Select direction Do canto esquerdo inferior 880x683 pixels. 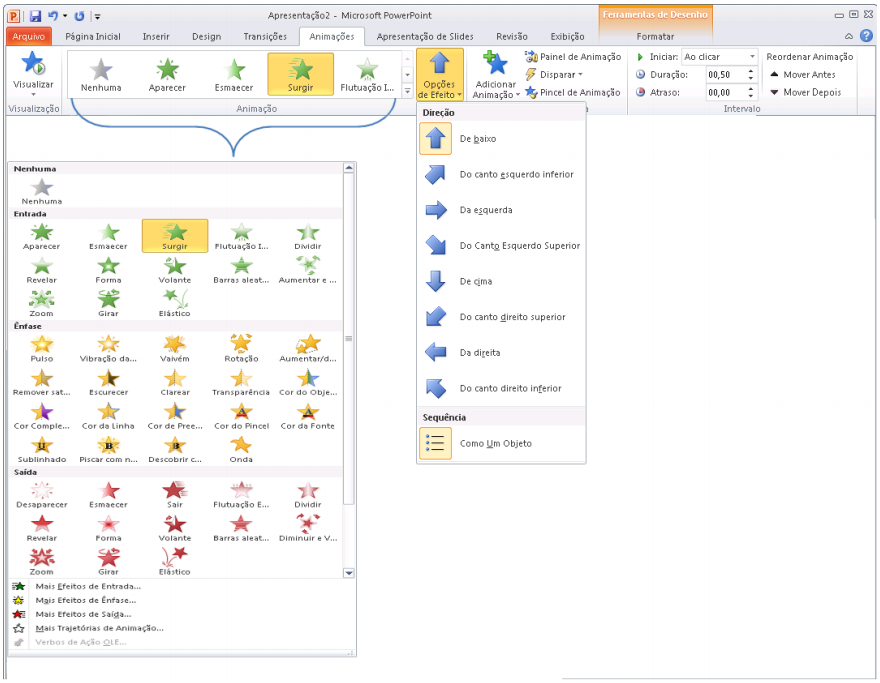(x=501, y=175)
